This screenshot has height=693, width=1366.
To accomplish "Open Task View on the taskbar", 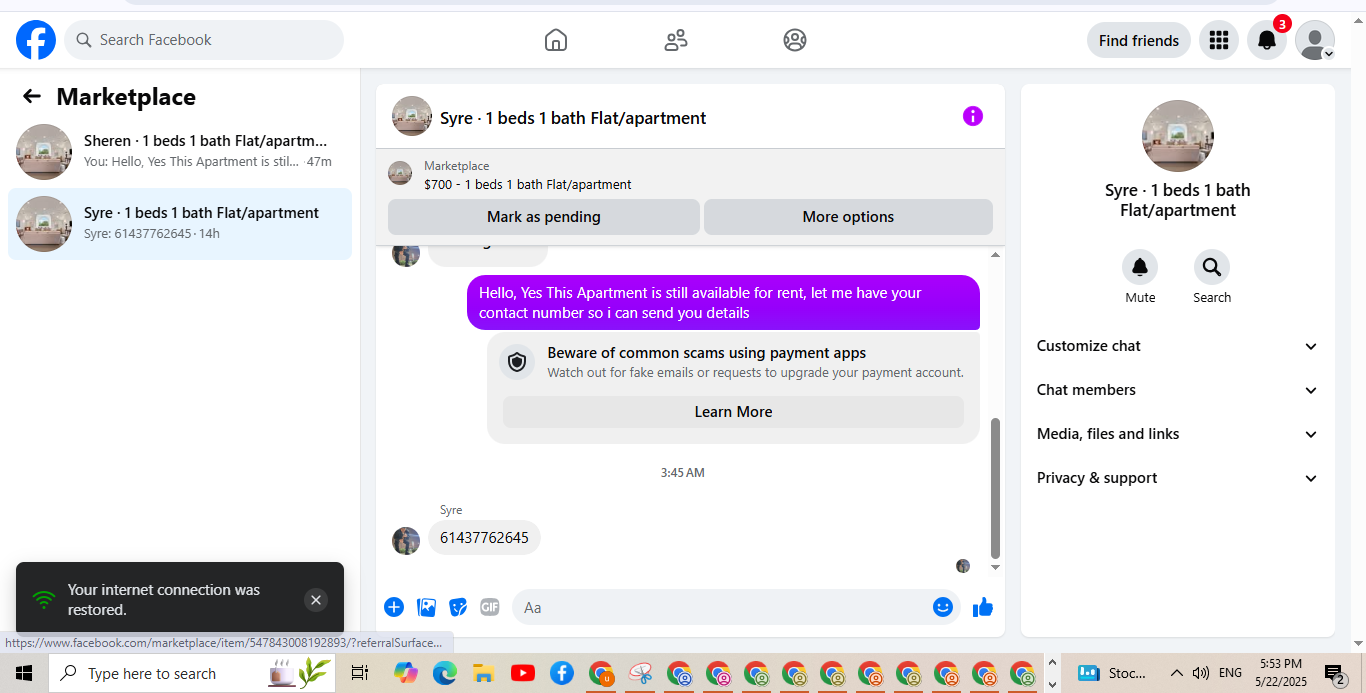I will pos(360,673).
